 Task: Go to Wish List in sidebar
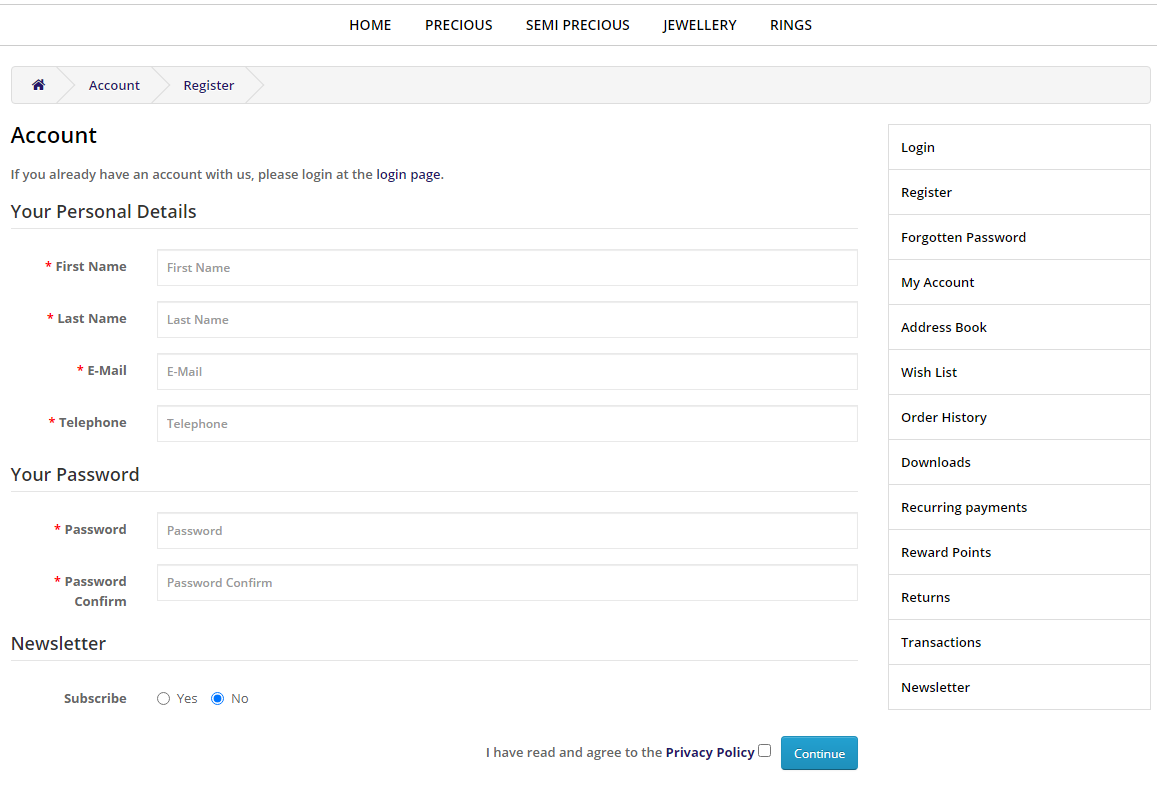(929, 372)
